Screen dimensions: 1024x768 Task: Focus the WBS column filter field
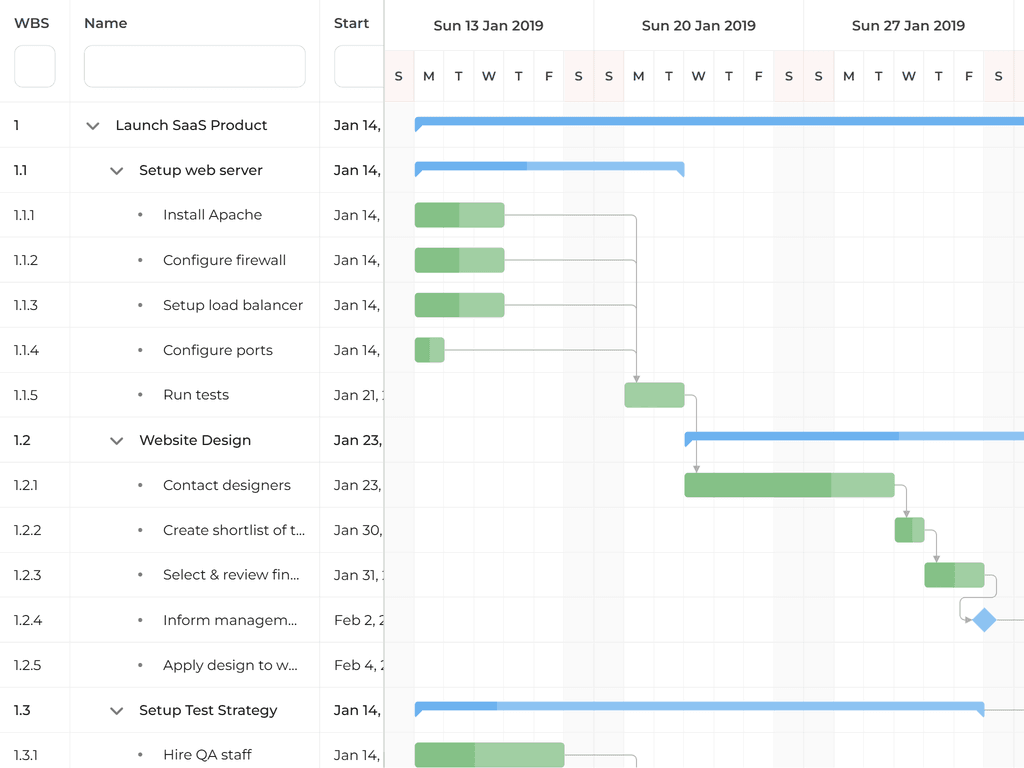(35, 67)
